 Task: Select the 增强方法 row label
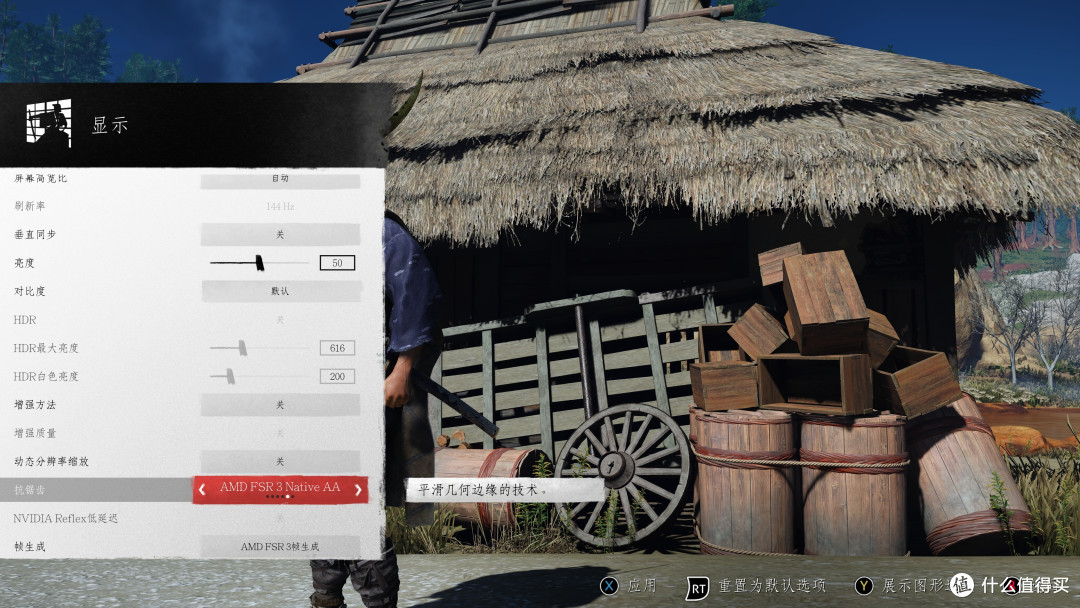tap(35, 405)
